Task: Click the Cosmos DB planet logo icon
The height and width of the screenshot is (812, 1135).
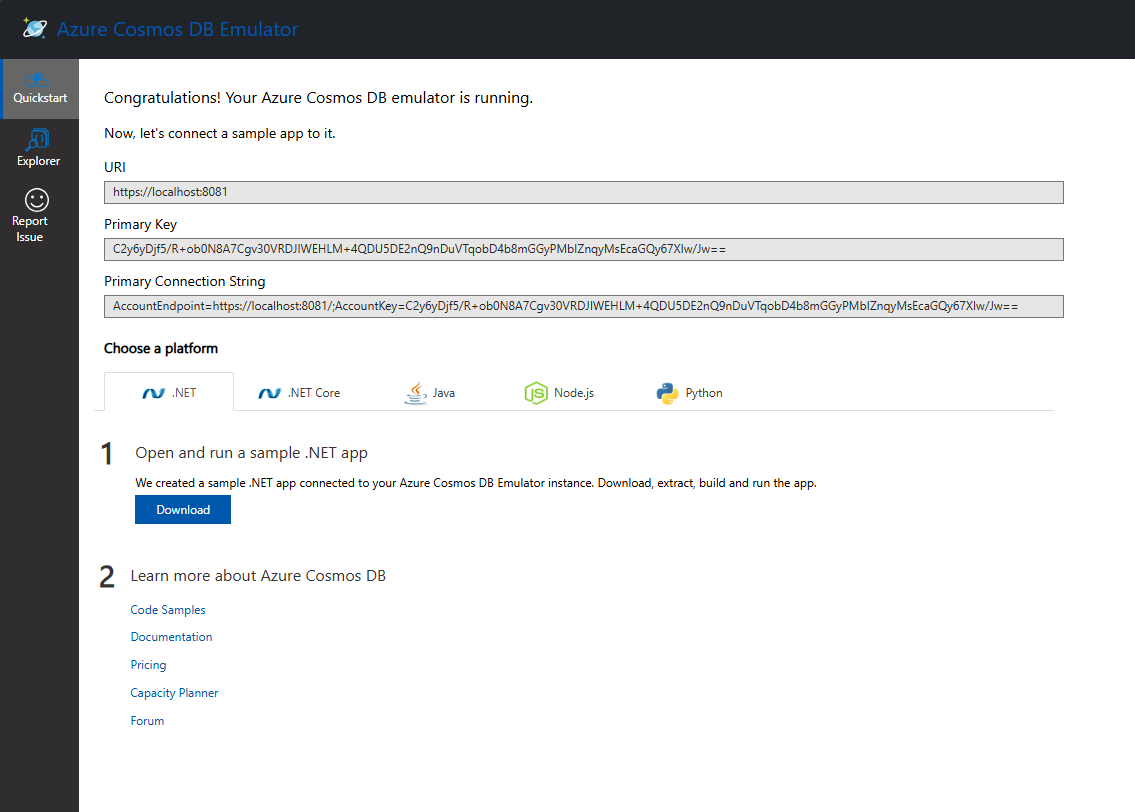Action: [34, 28]
